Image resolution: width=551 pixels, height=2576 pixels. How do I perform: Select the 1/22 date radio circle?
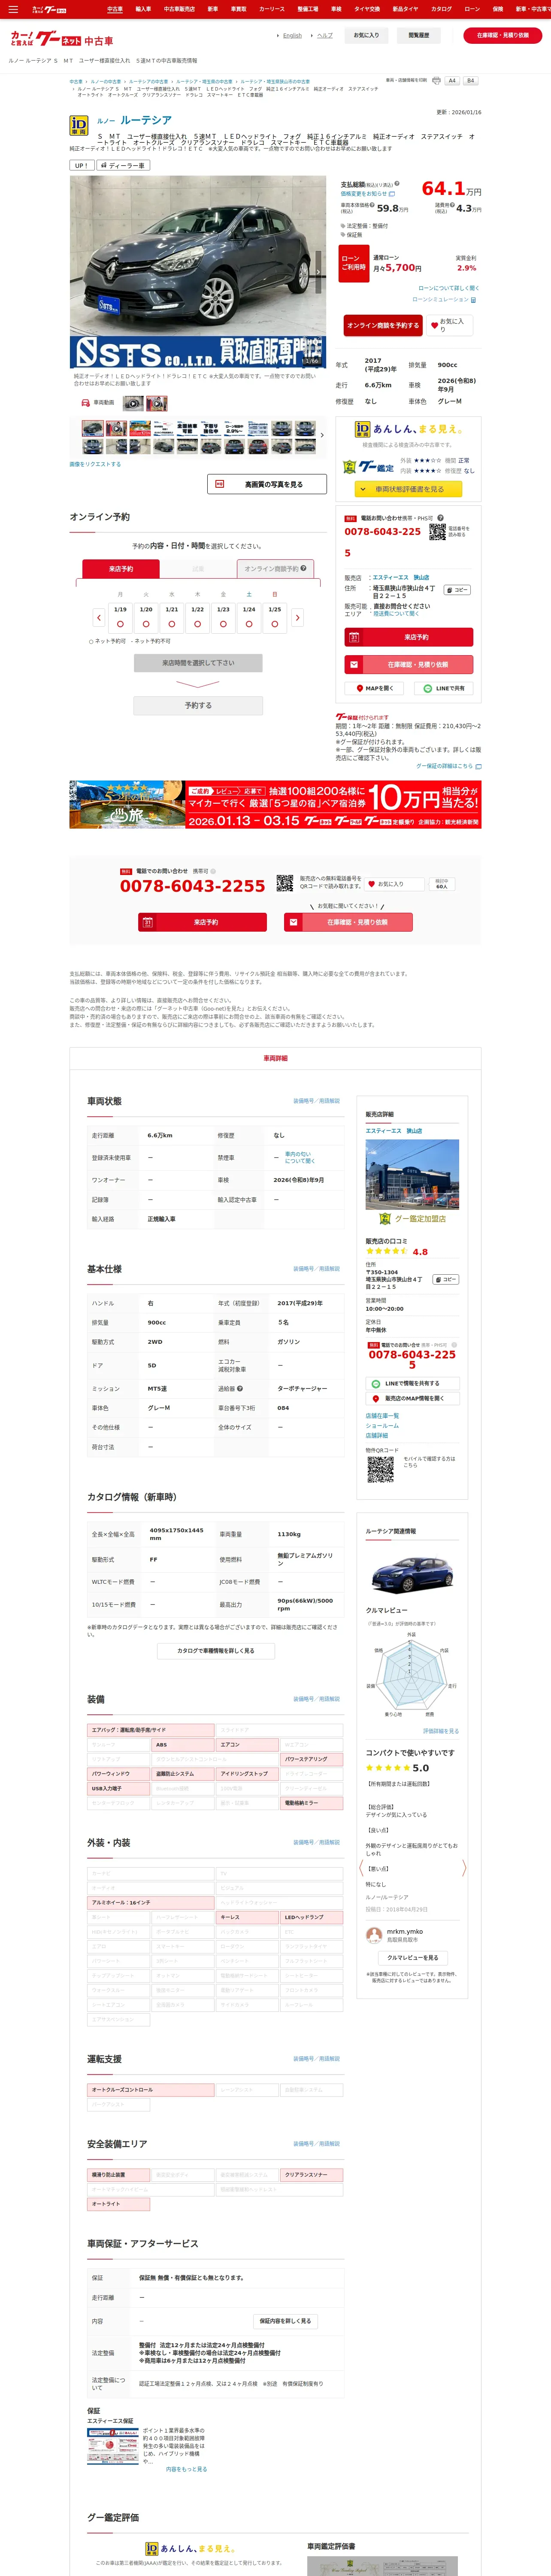point(197,623)
